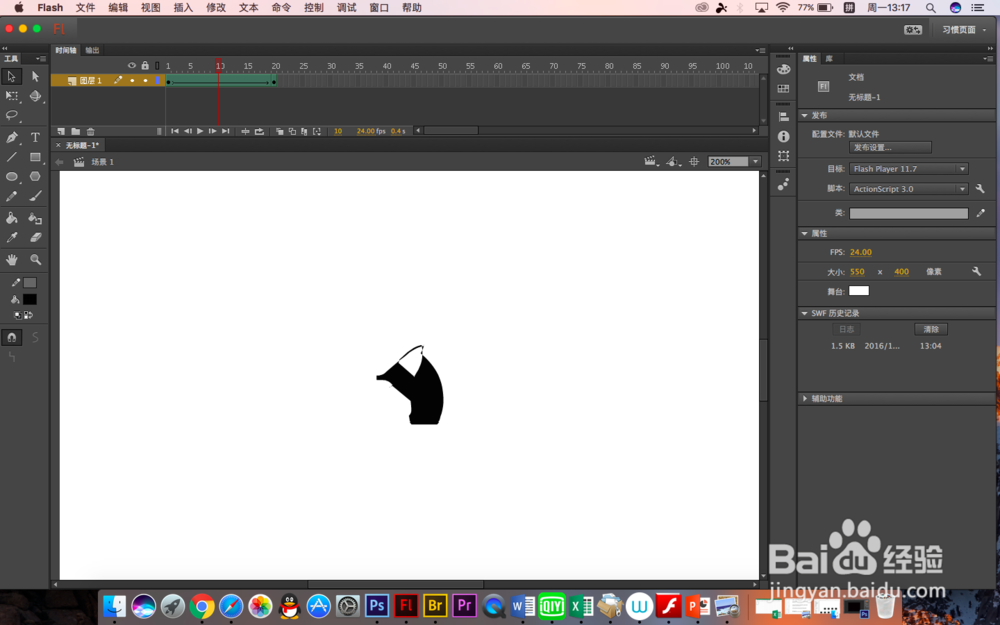
Task: Toggle Onion Skin button in timeline
Action: tap(279, 131)
